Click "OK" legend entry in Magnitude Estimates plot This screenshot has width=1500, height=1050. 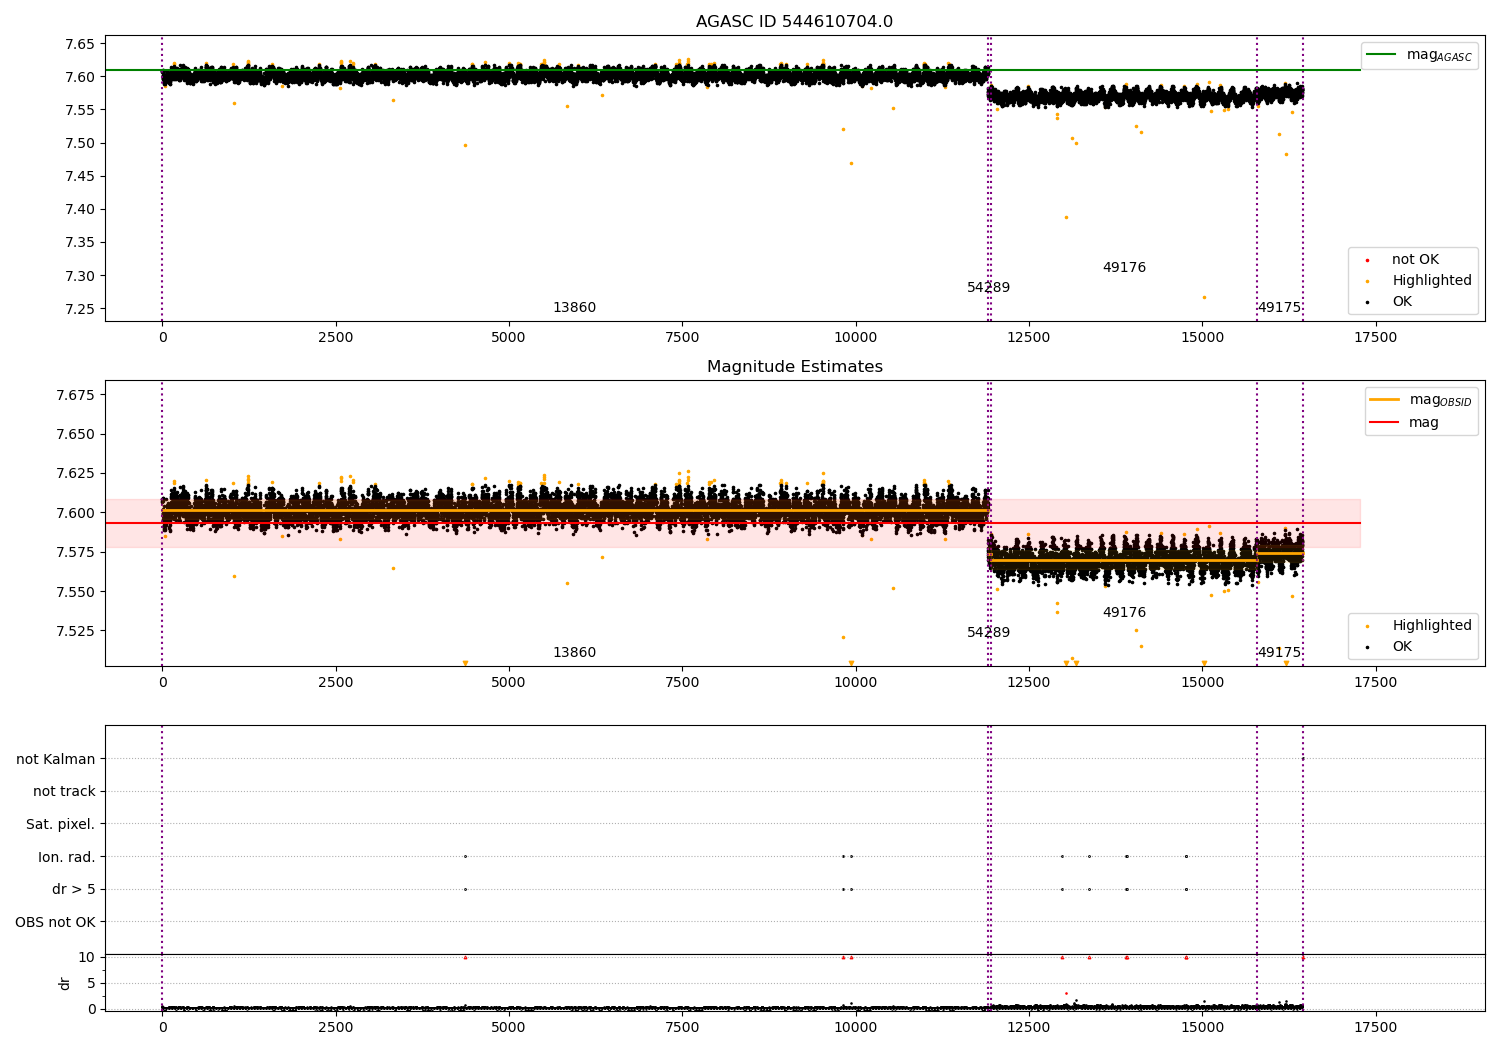(1390, 647)
